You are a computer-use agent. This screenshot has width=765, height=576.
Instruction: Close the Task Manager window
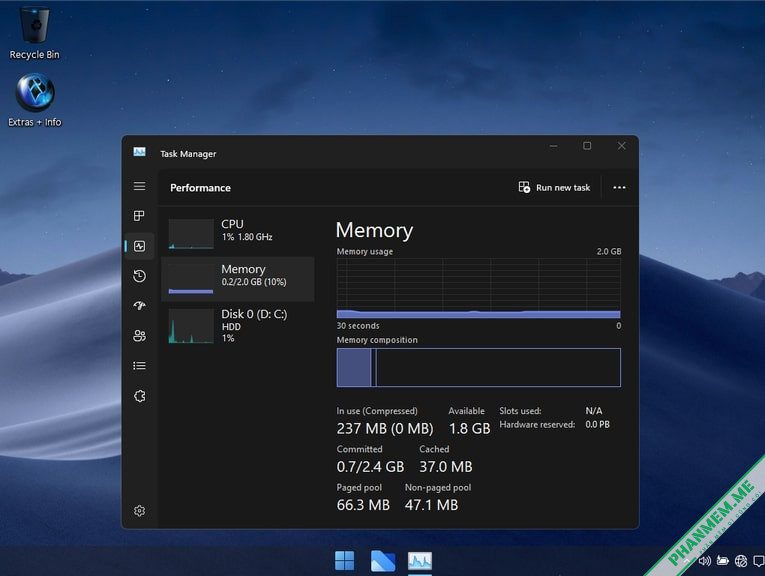(x=622, y=146)
